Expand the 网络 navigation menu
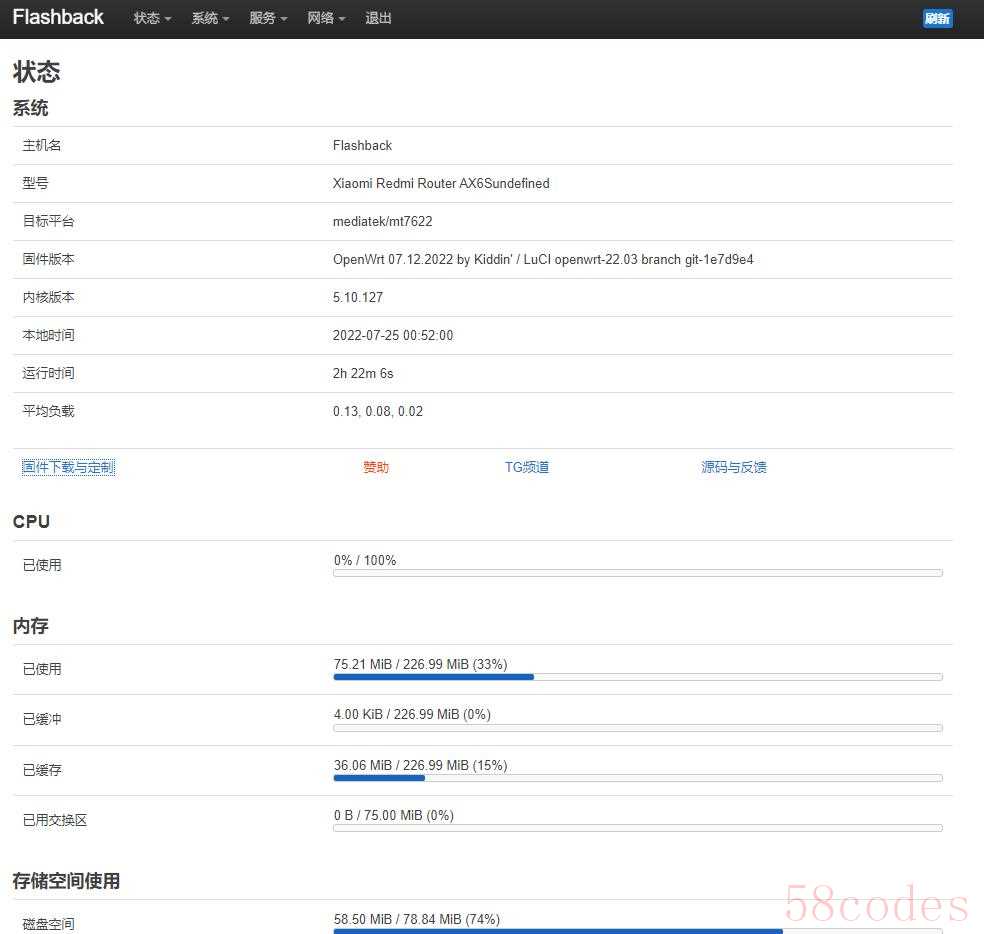 (x=326, y=18)
